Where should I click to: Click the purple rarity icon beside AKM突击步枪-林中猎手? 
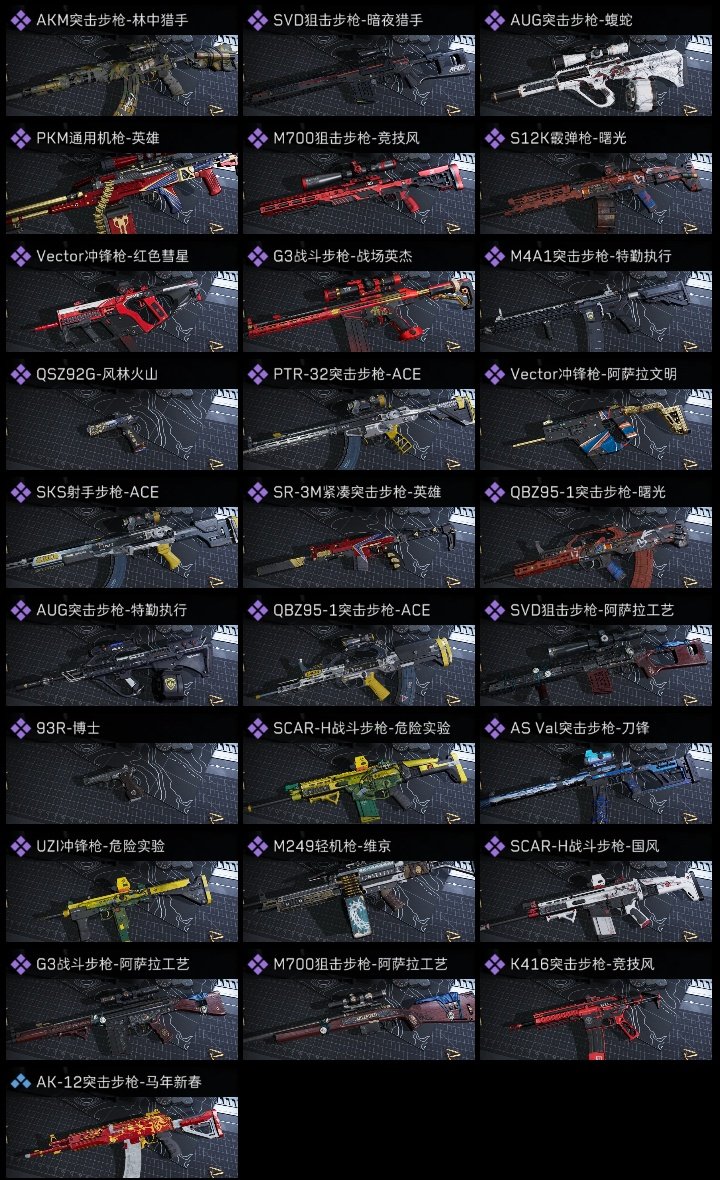(x=20, y=20)
